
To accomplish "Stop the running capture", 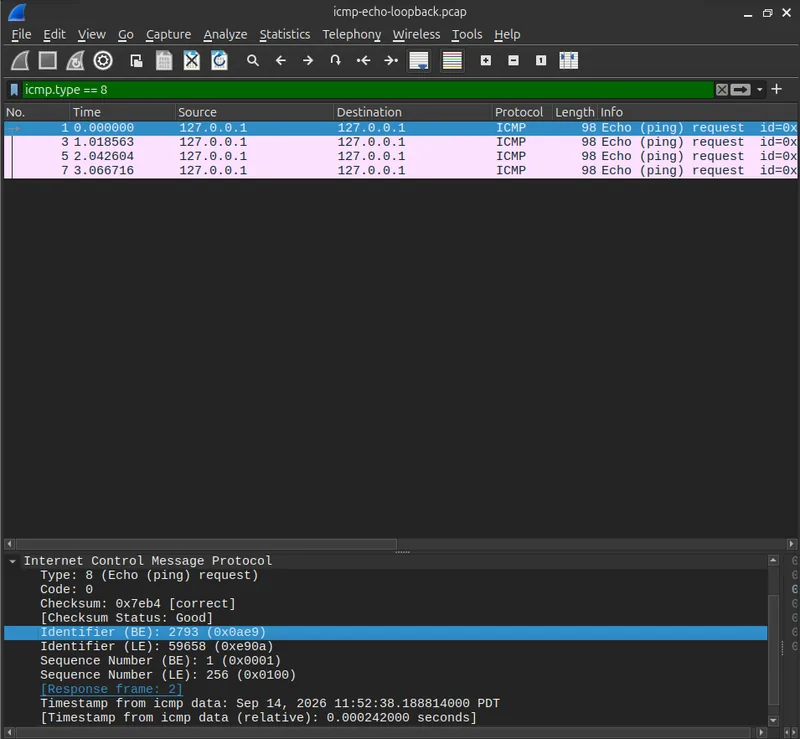I will pyautogui.click(x=47, y=61).
